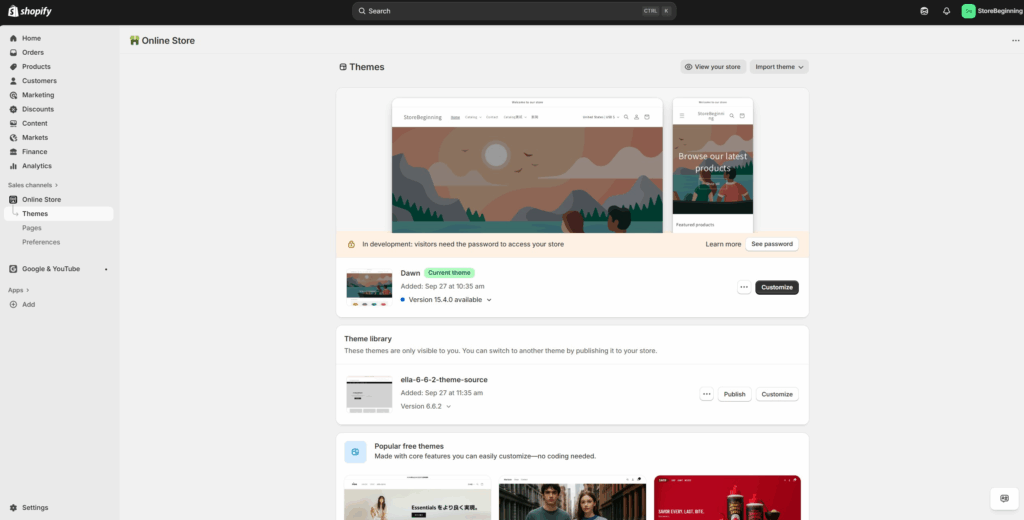Click the chat assistant icon at bottom right
The image size is (1024, 520).
[x=1004, y=498]
